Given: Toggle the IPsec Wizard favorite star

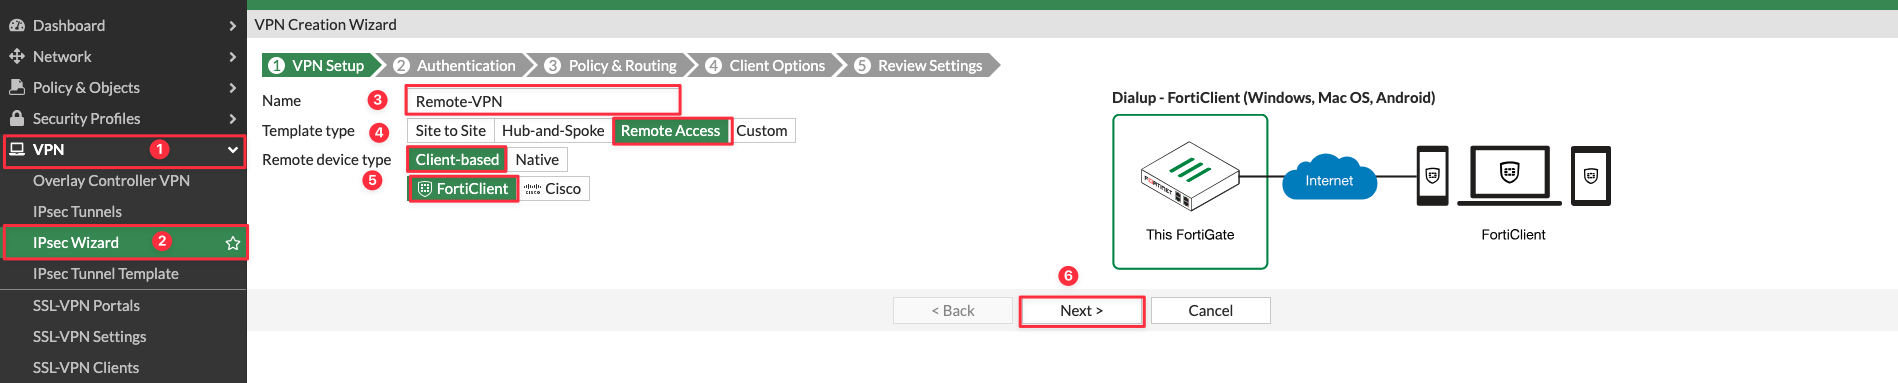Looking at the screenshot, I should pyautogui.click(x=233, y=243).
